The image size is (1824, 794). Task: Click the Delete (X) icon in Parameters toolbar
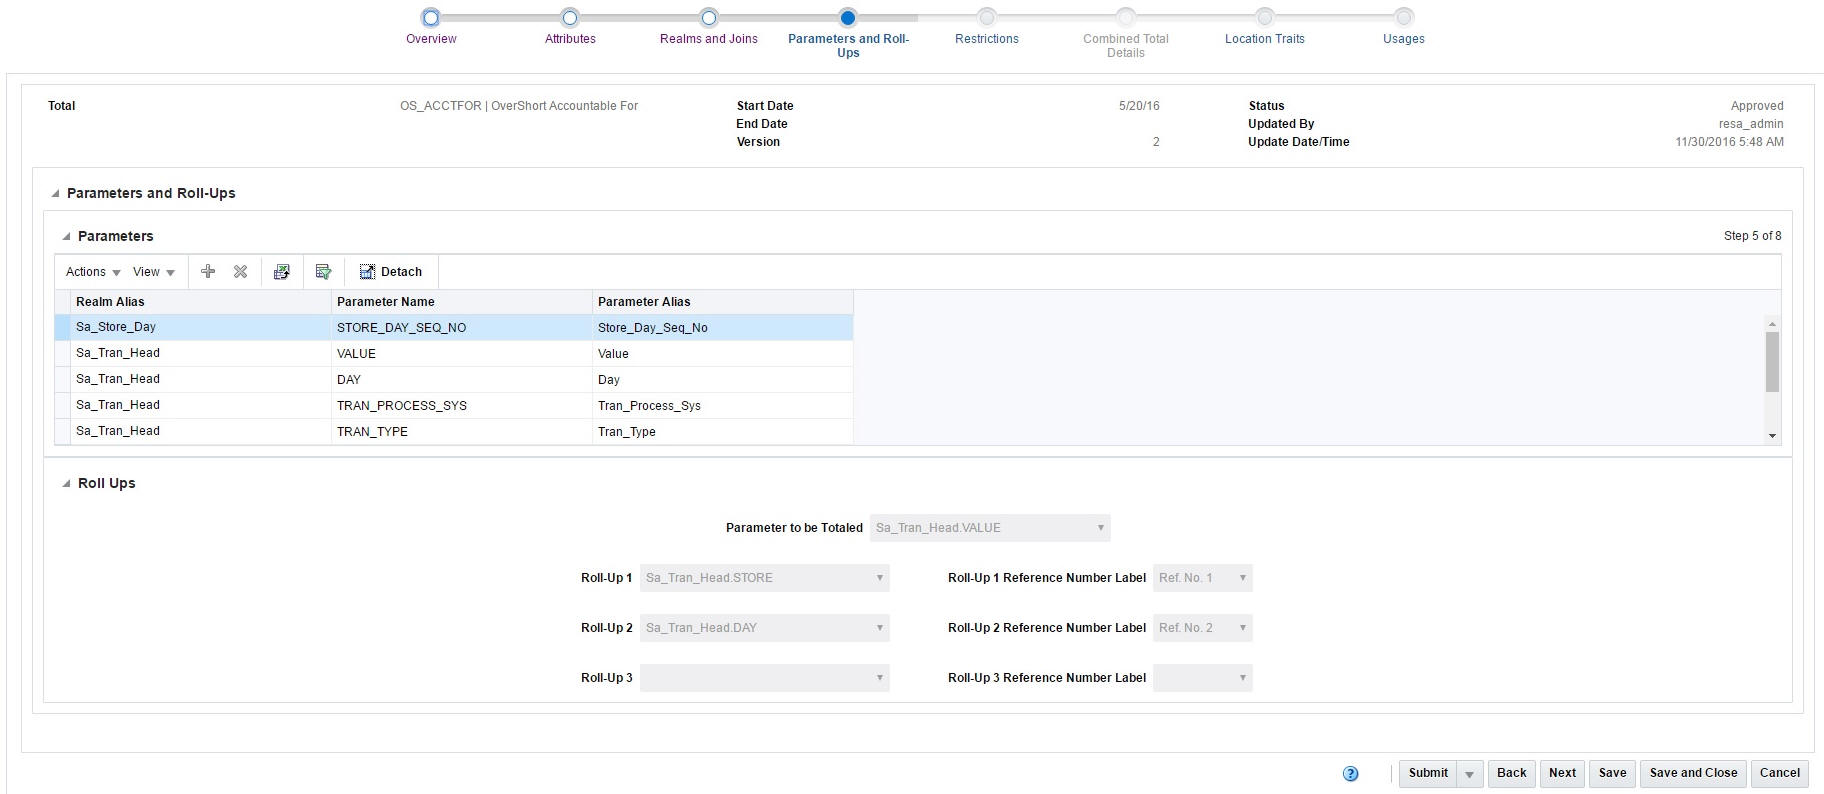click(x=240, y=271)
